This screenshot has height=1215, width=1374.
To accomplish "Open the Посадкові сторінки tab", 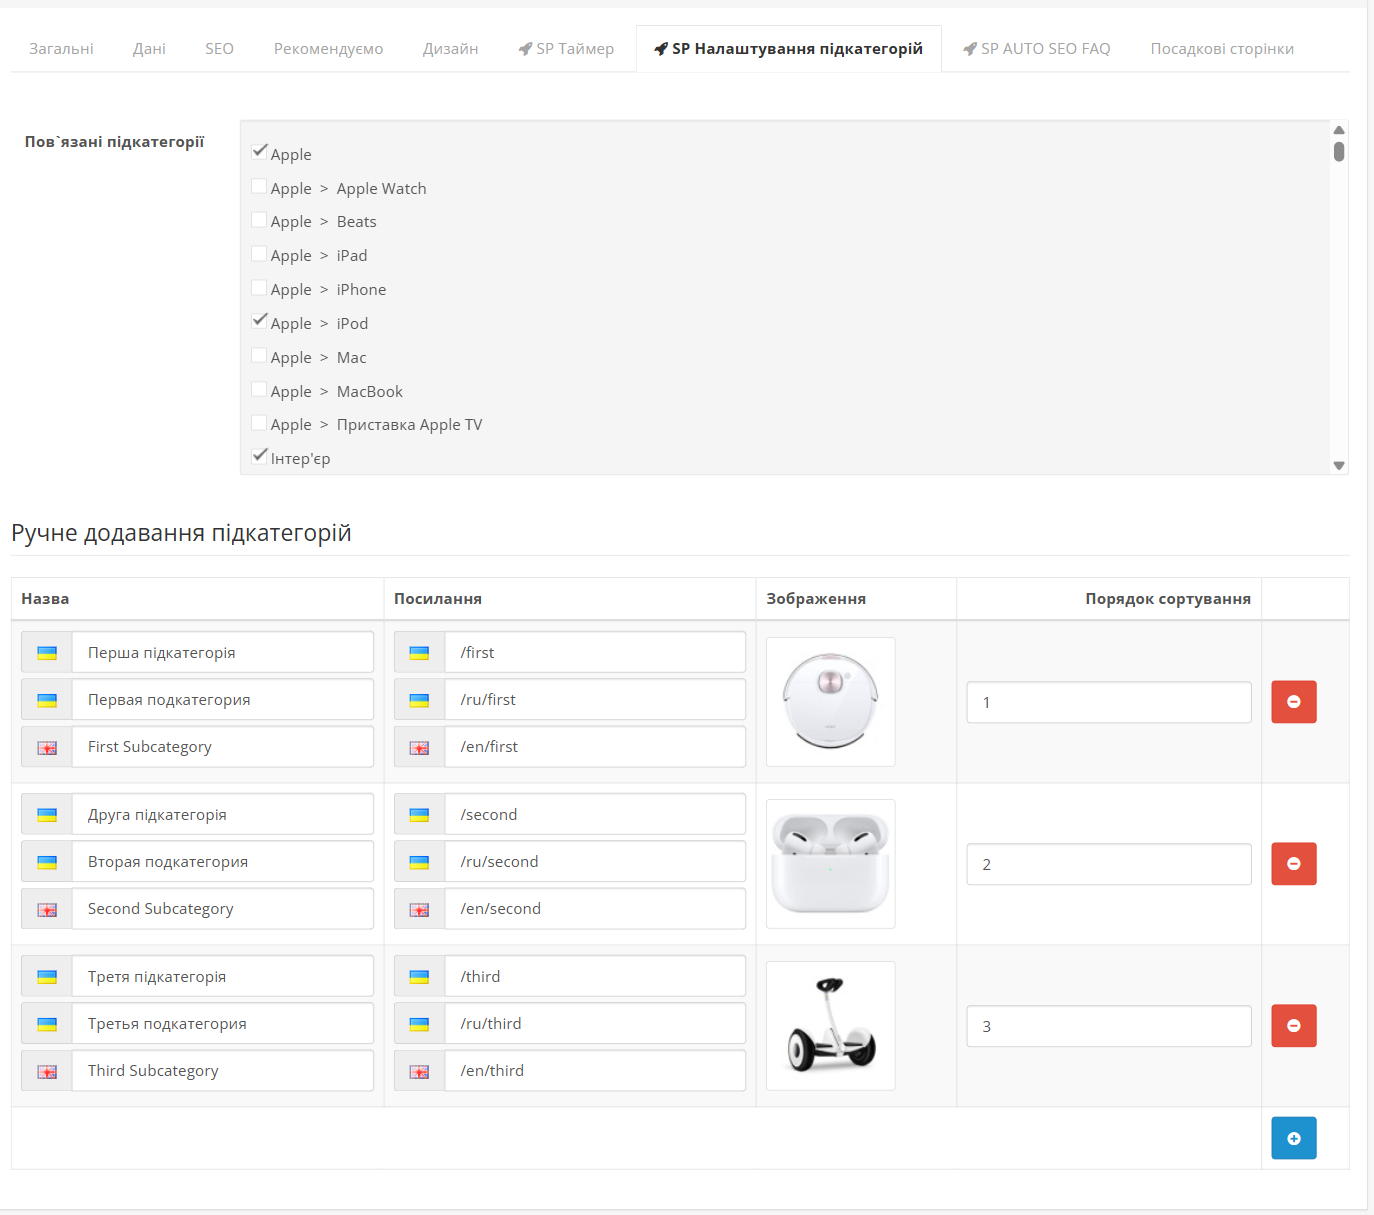I will point(1222,49).
